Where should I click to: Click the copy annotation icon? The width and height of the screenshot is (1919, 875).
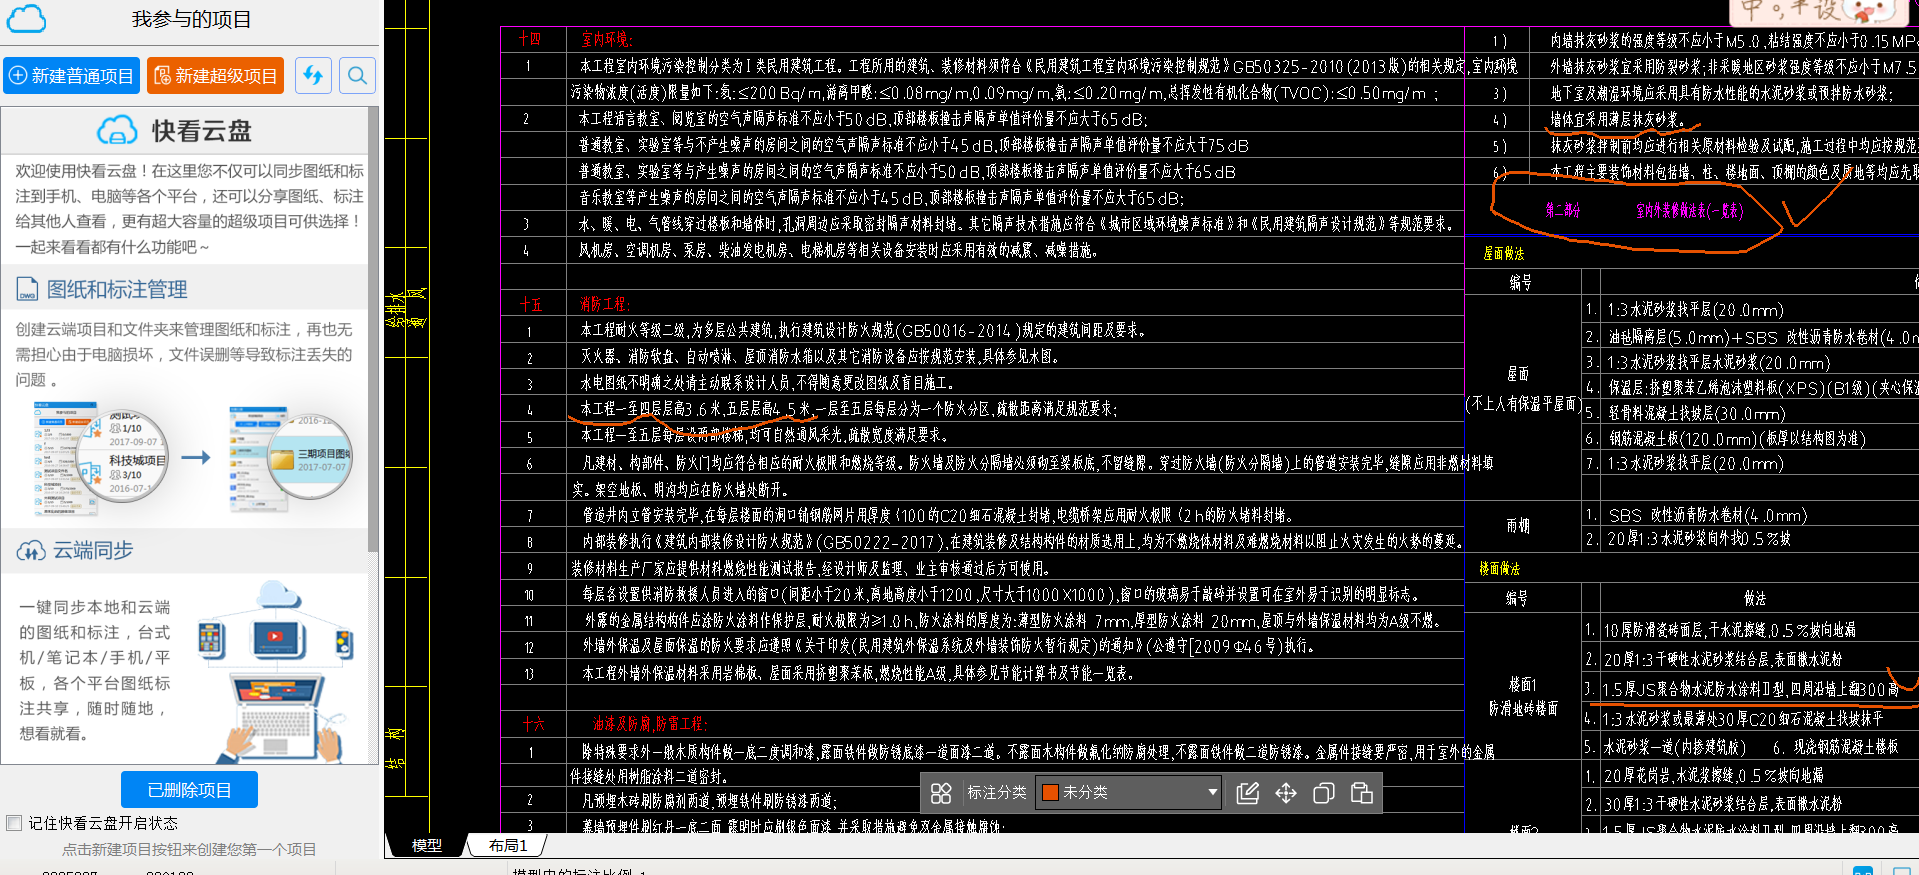(1324, 793)
